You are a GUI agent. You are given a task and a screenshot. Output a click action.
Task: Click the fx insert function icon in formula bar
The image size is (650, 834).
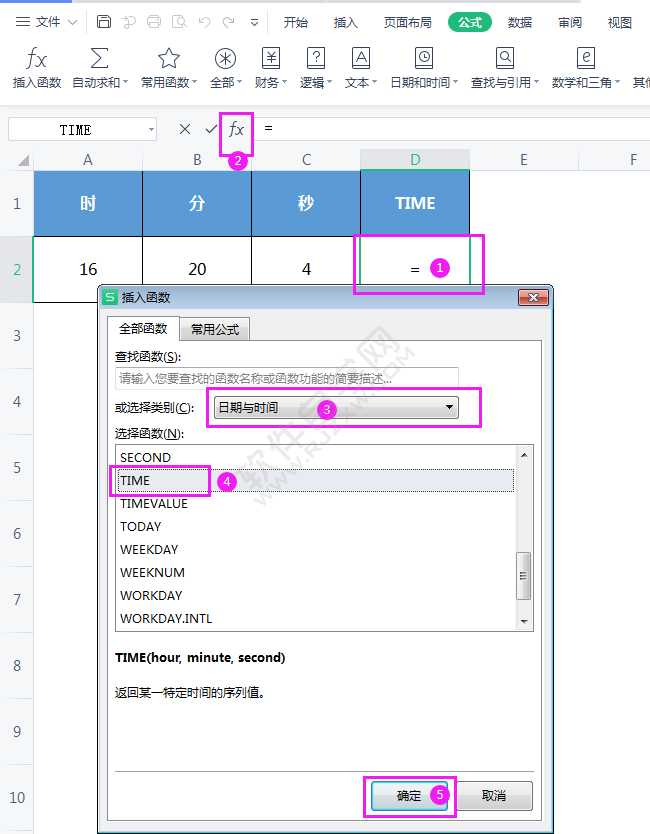point(236,129)
